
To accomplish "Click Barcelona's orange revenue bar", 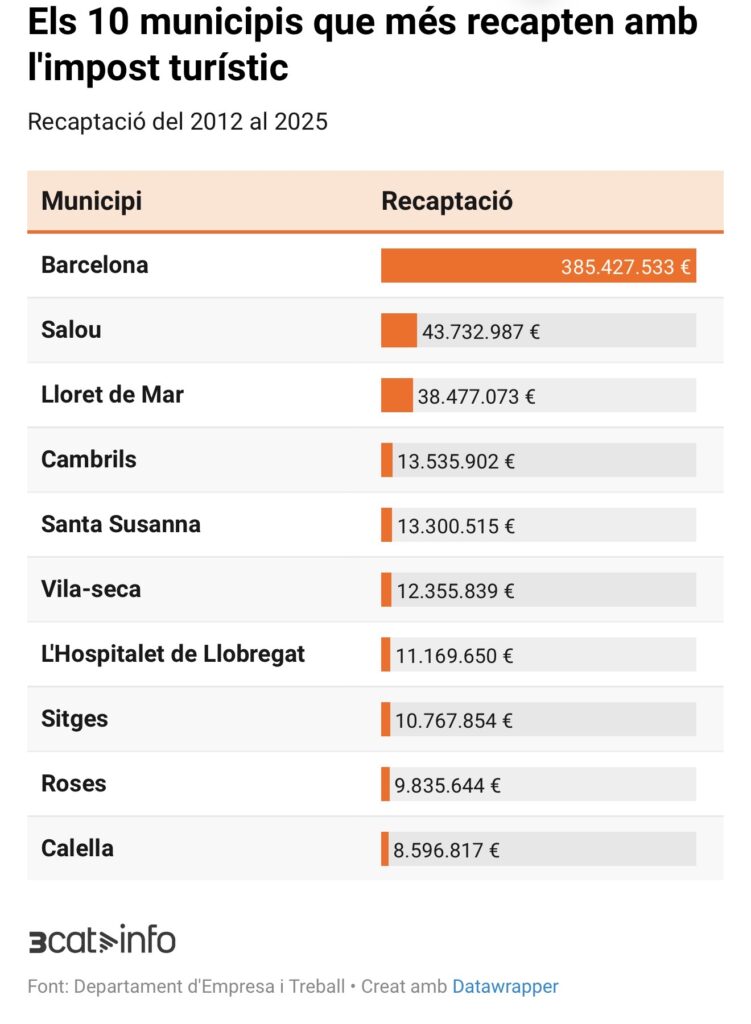I will tap(538, 266).
